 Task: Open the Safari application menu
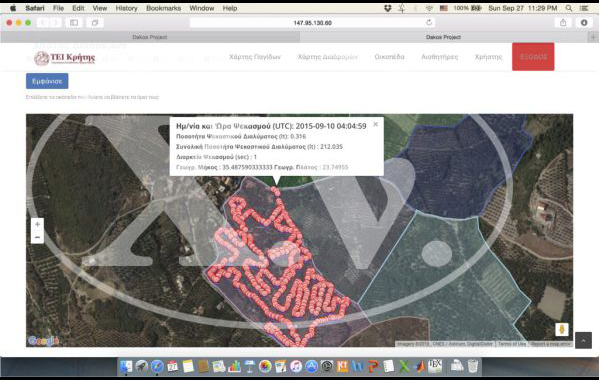pos(35,8)
